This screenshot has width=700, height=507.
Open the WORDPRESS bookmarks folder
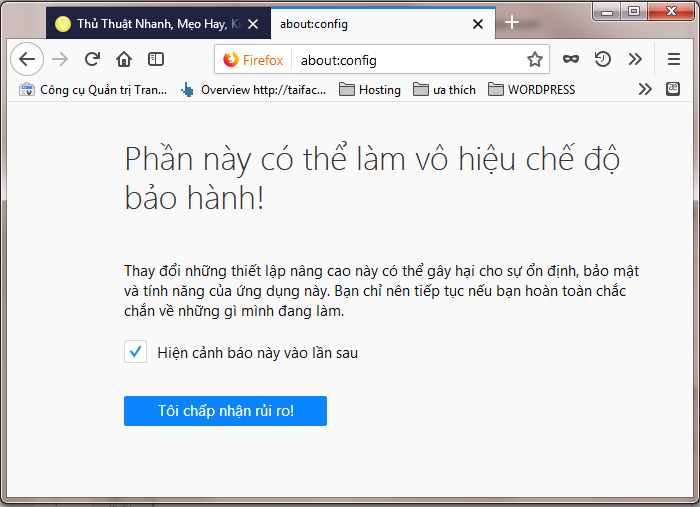coord(531,90)
